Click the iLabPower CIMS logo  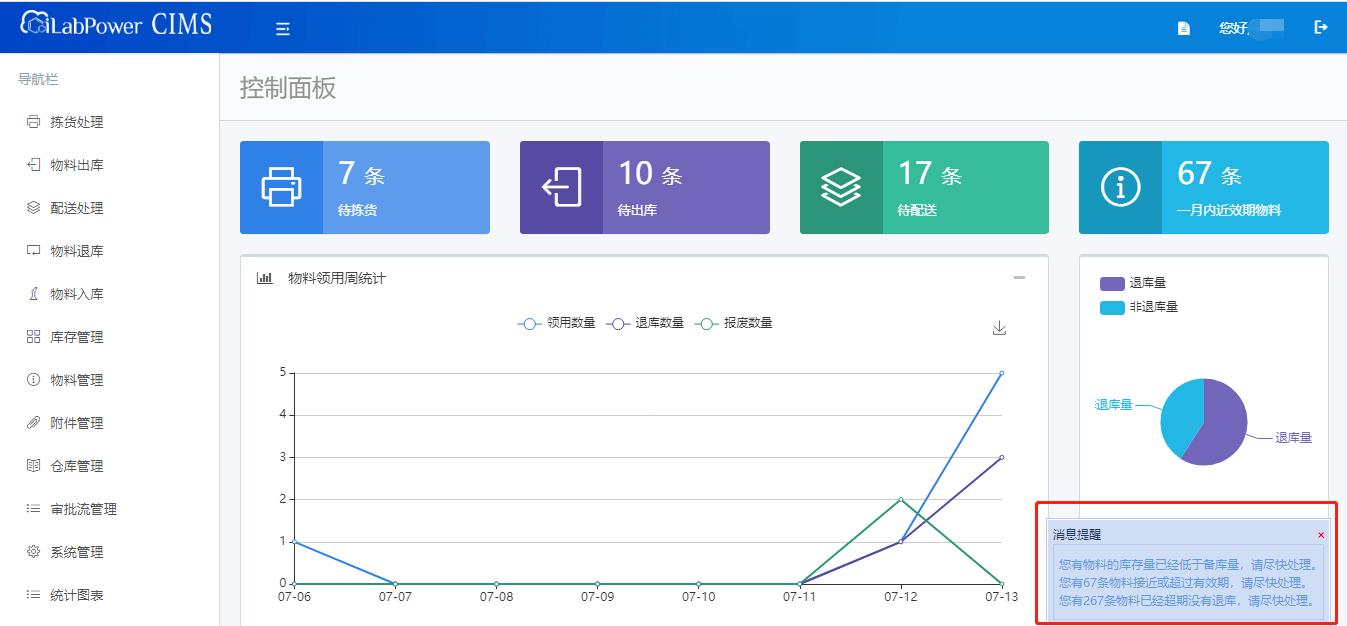coord(116,24)
